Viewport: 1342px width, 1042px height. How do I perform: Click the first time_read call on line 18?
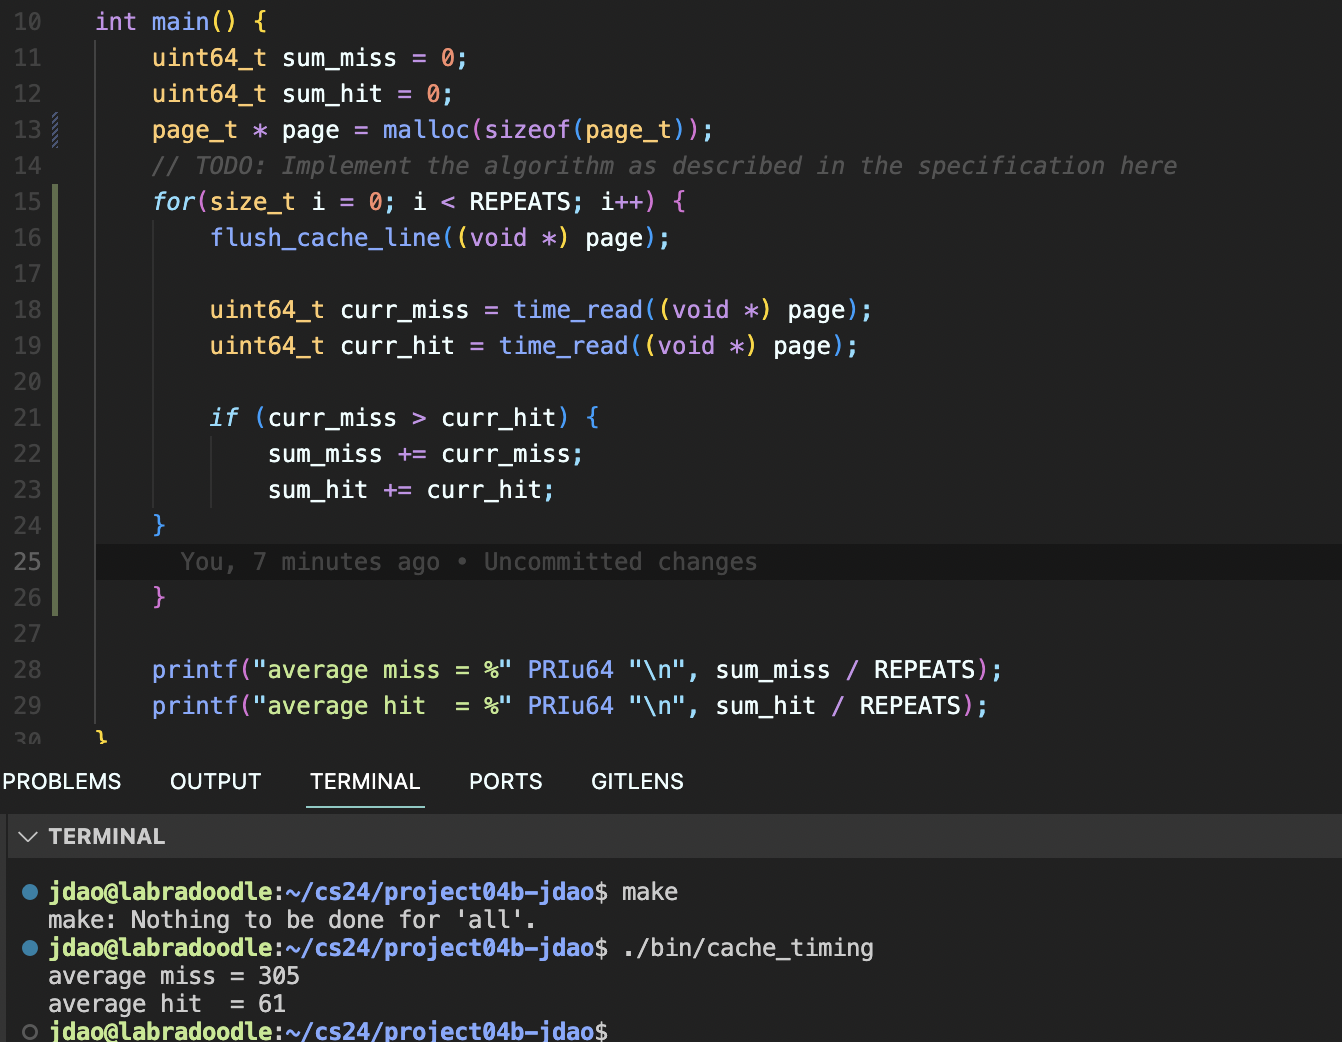577,310
